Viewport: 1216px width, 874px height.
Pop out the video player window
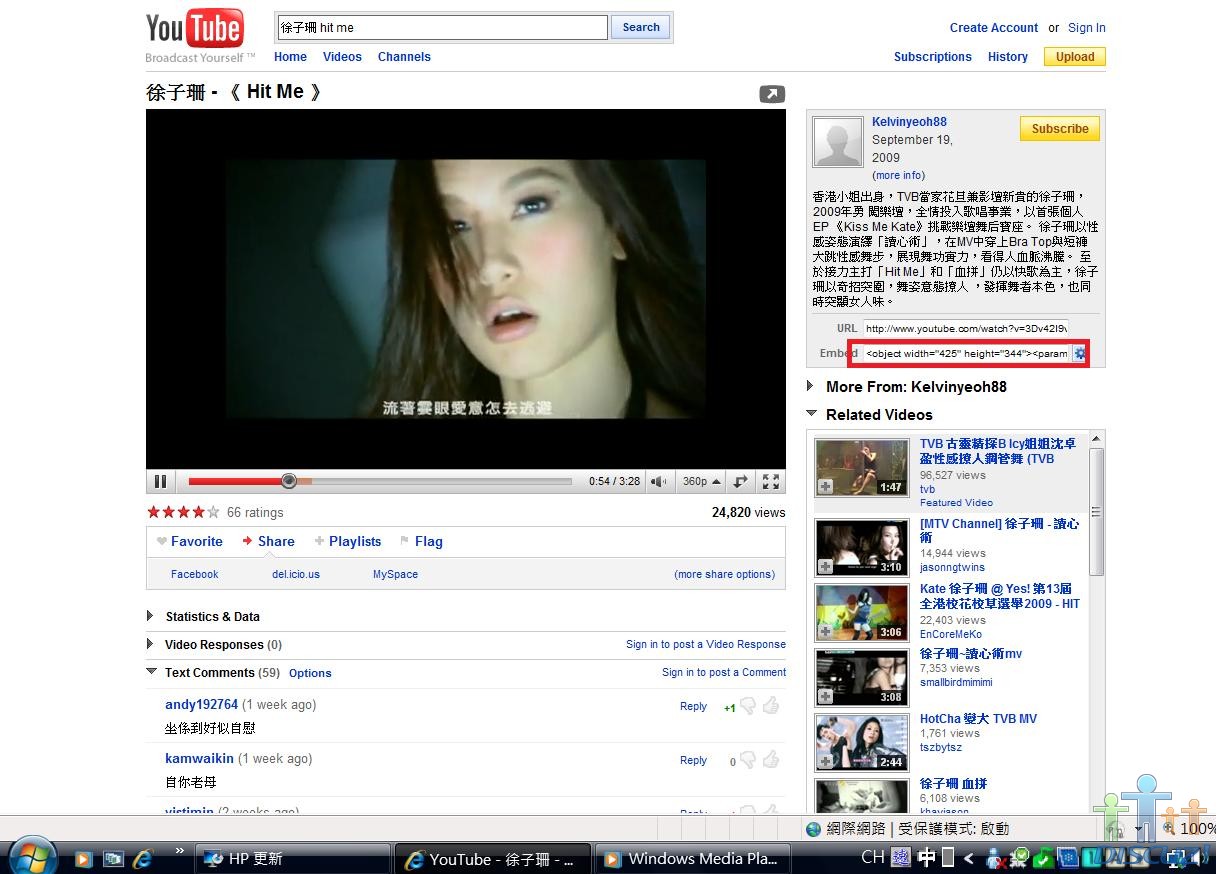tap(772, 94)
